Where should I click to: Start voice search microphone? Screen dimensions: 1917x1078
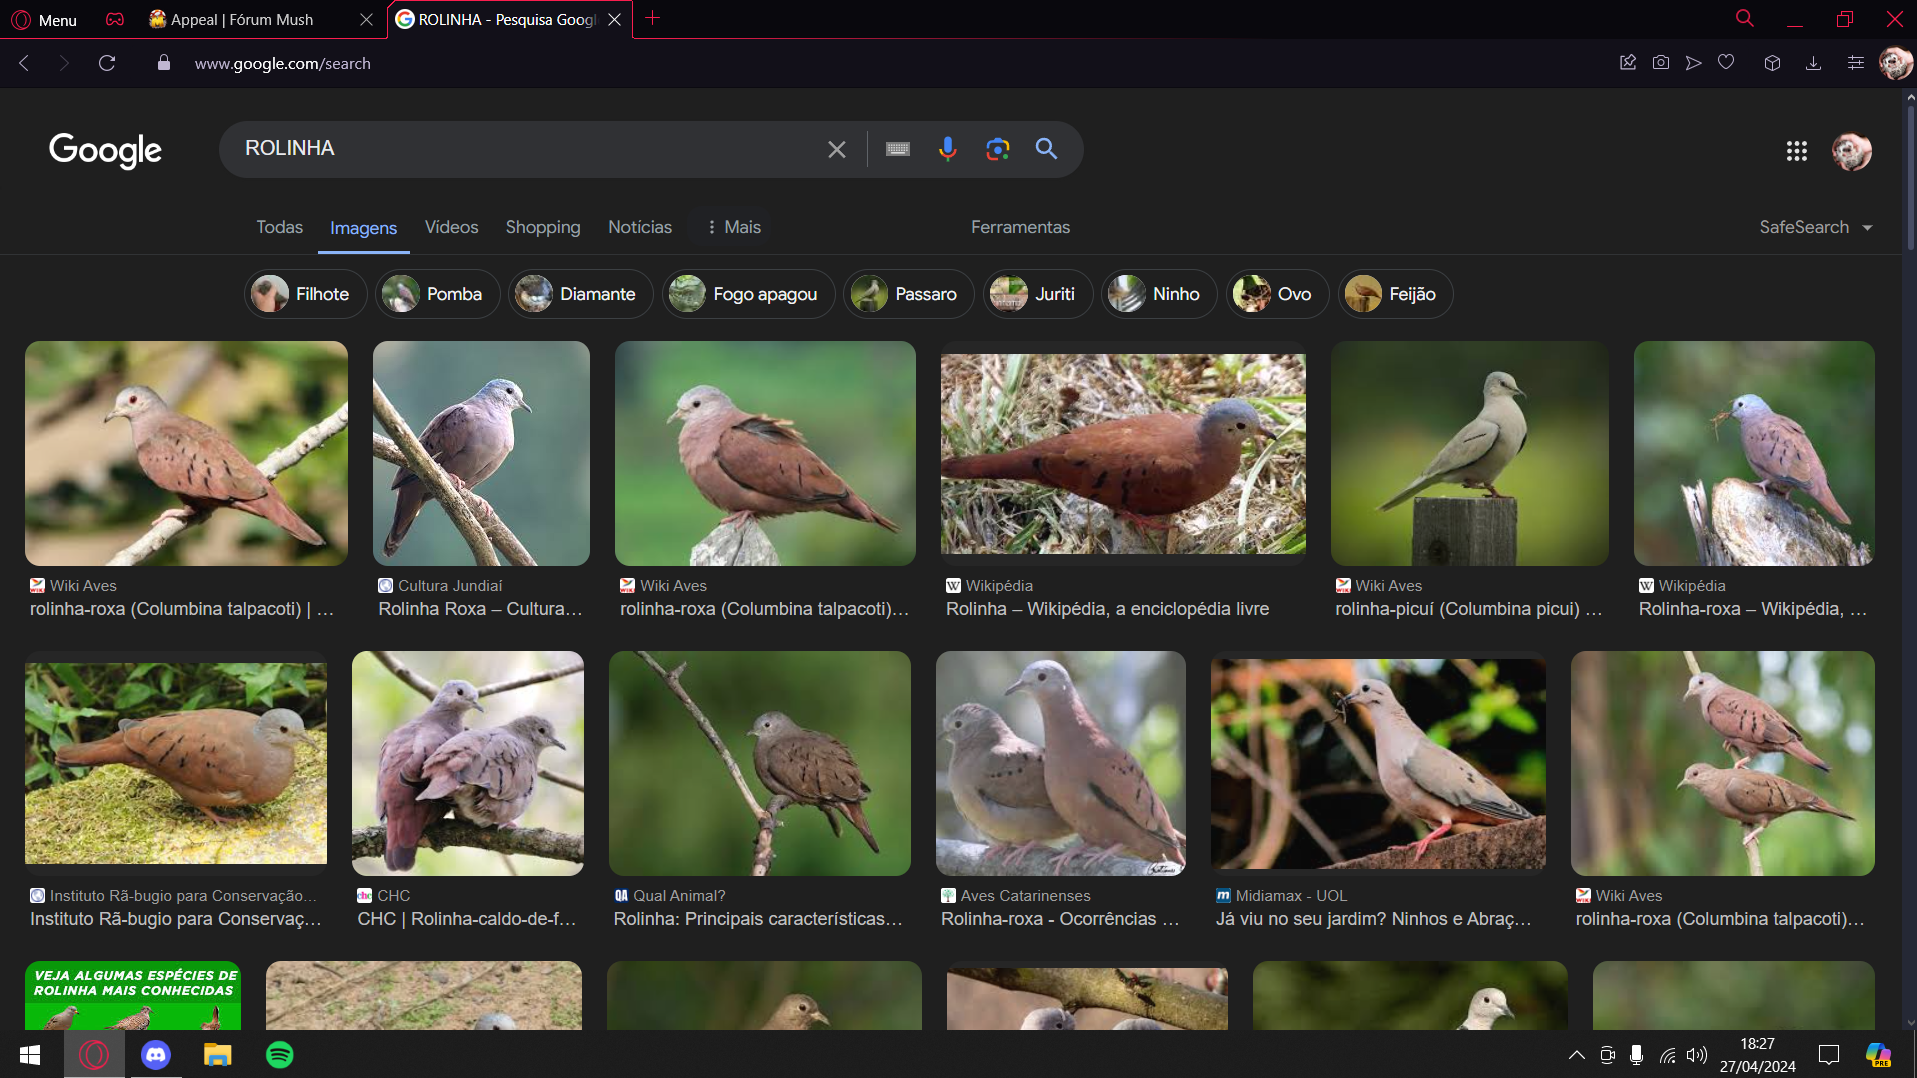947,149
